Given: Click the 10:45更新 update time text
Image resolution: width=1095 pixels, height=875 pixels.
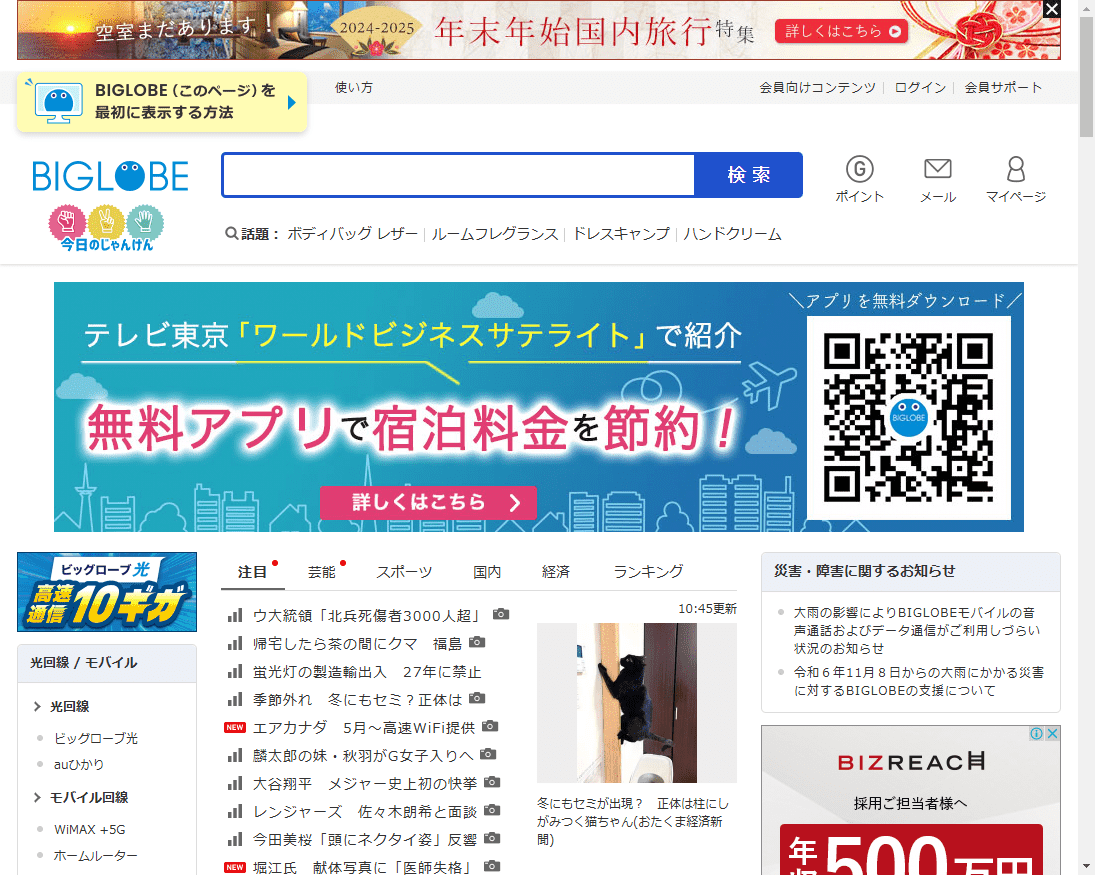Looking at the screenshot, I should pos(707,609).
